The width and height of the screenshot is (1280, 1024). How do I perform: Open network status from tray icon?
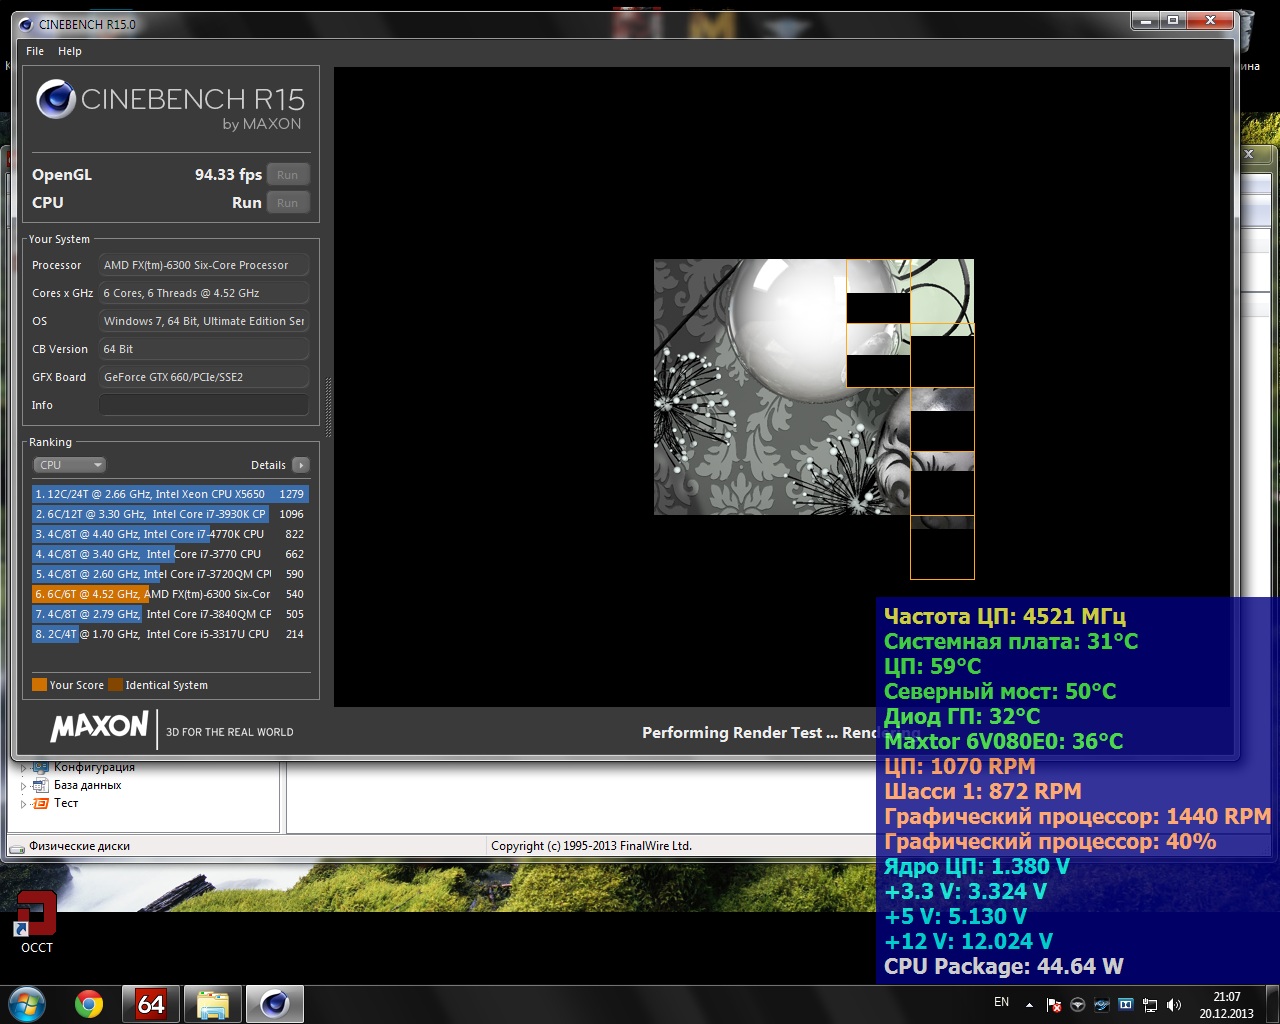1150,1004
